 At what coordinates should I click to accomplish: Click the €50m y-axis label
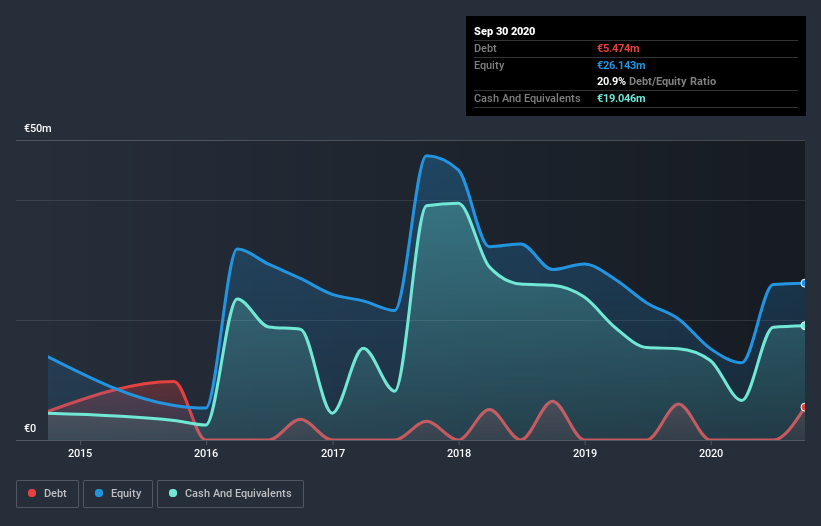pos(38,129)
